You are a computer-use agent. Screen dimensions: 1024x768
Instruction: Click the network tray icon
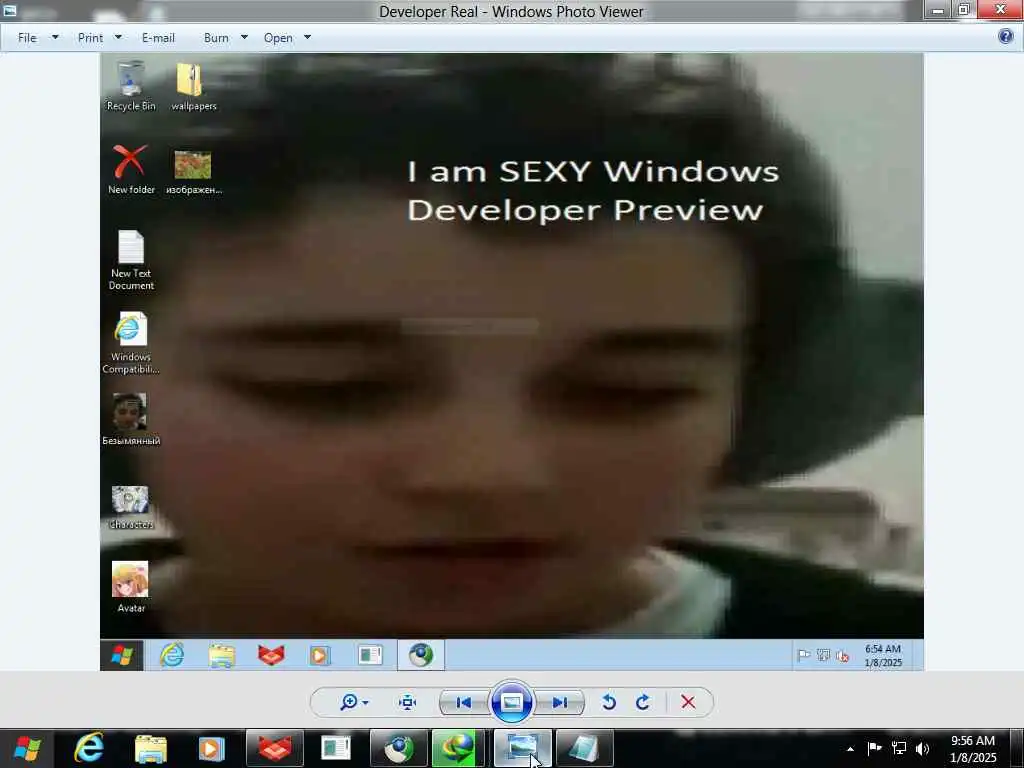899,748
